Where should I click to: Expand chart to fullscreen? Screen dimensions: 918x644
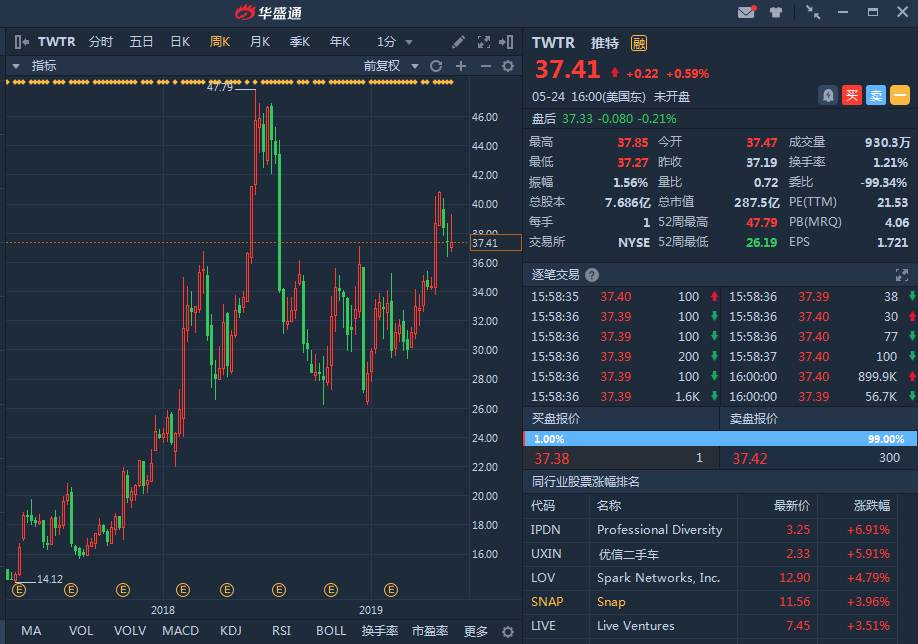coord(484,42)
